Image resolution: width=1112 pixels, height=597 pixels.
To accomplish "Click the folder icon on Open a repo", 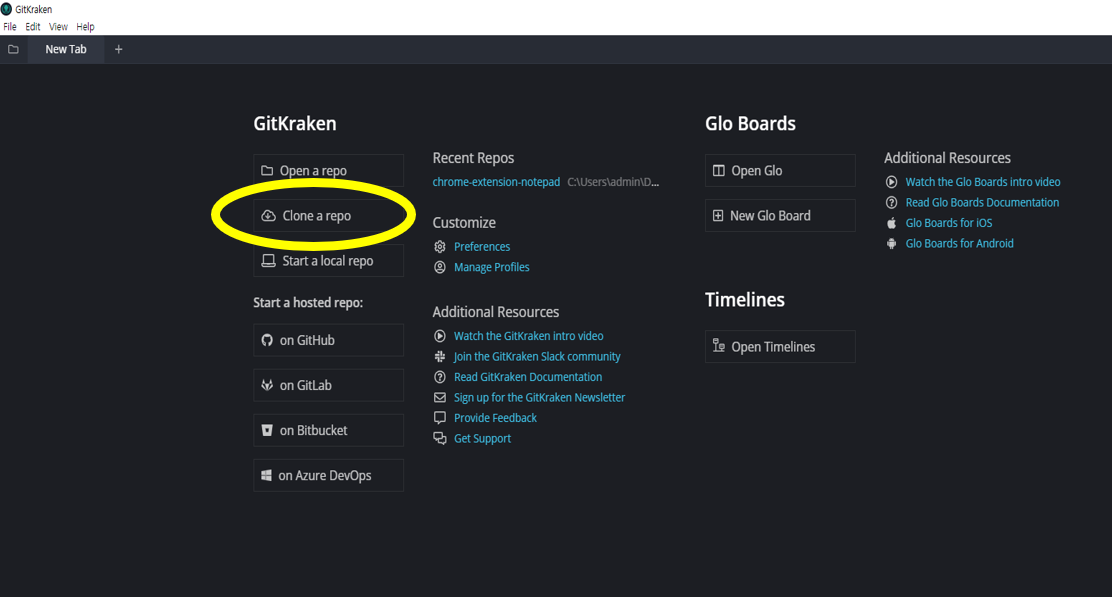I will [x=267, y=171].
